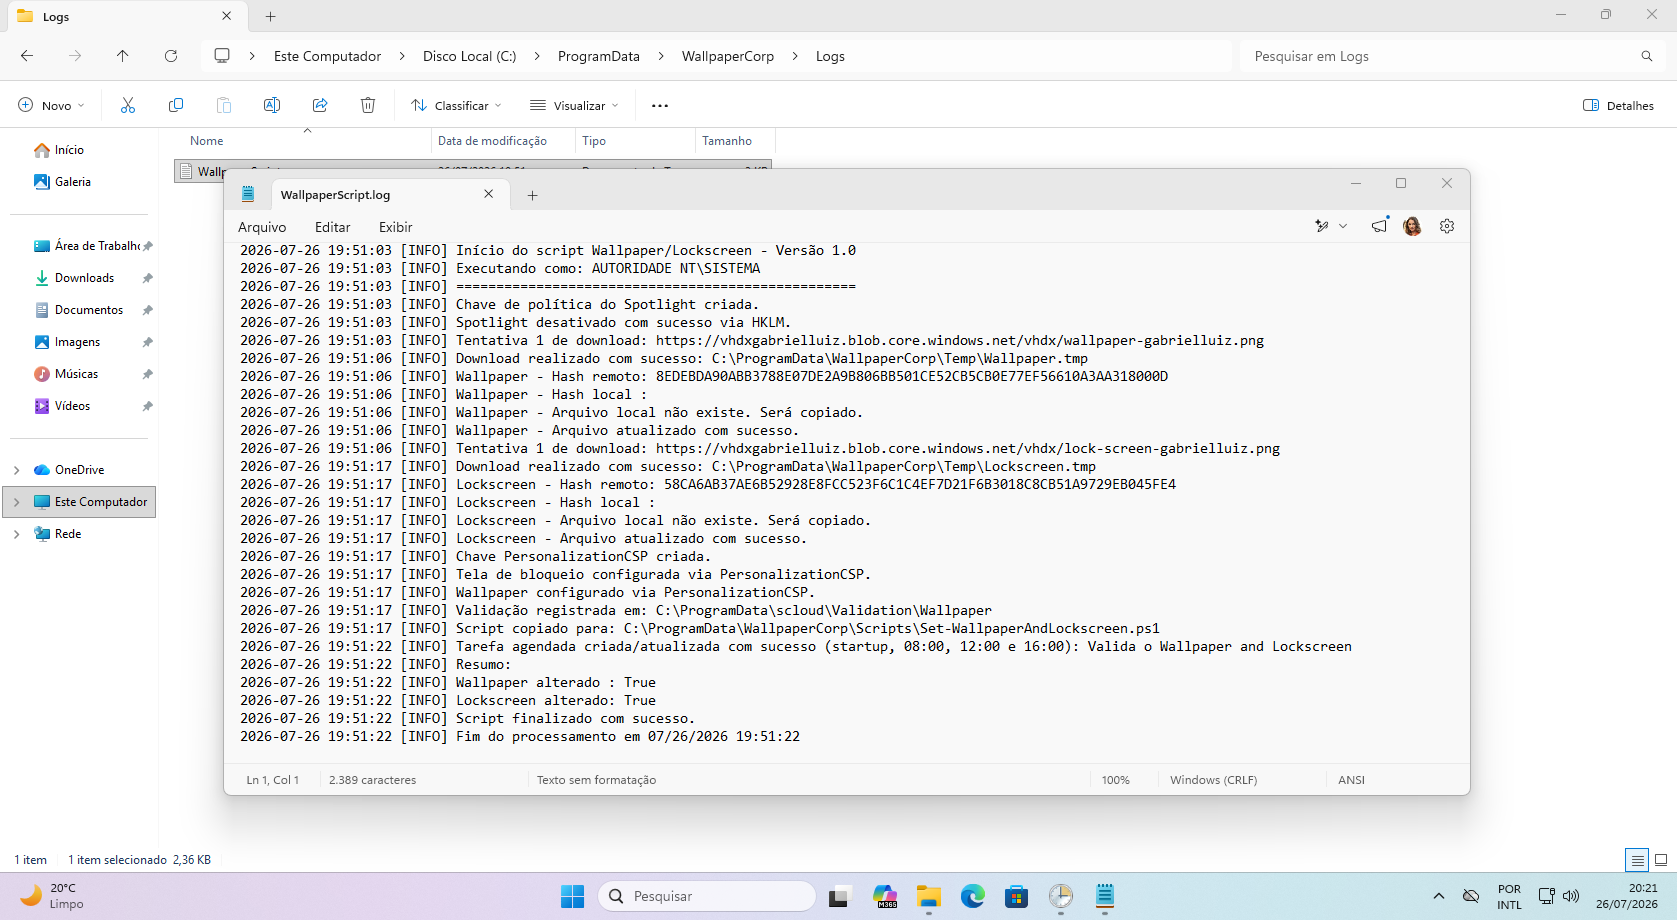Image resolution: width=1677 pixels, height=920 pixels.
Task: Add a new tab in File Explorer
Action: [x=271, y=16]
